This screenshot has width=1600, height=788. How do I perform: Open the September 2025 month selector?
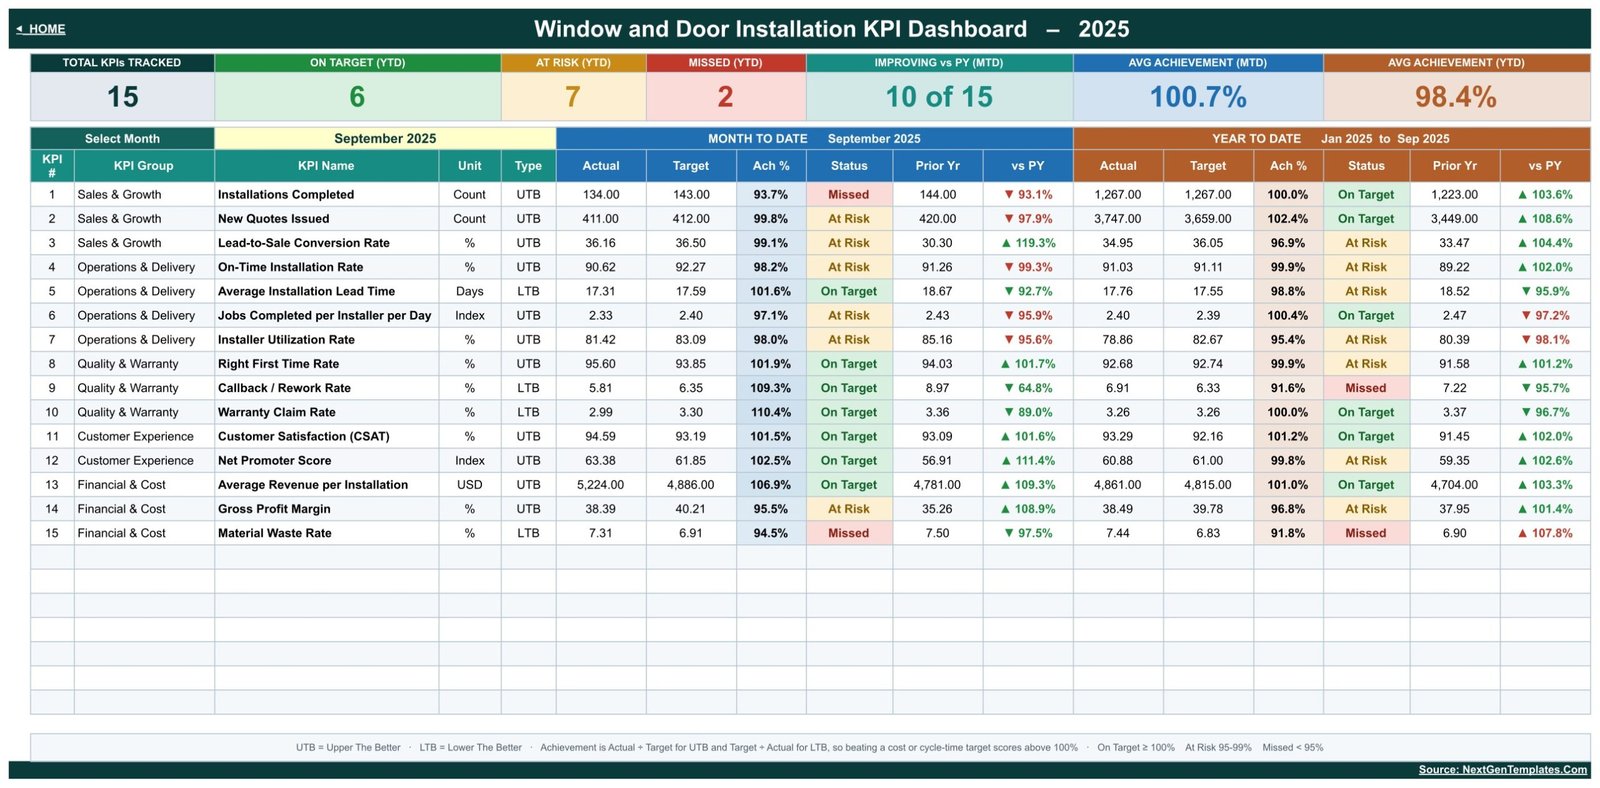(385, 139)
